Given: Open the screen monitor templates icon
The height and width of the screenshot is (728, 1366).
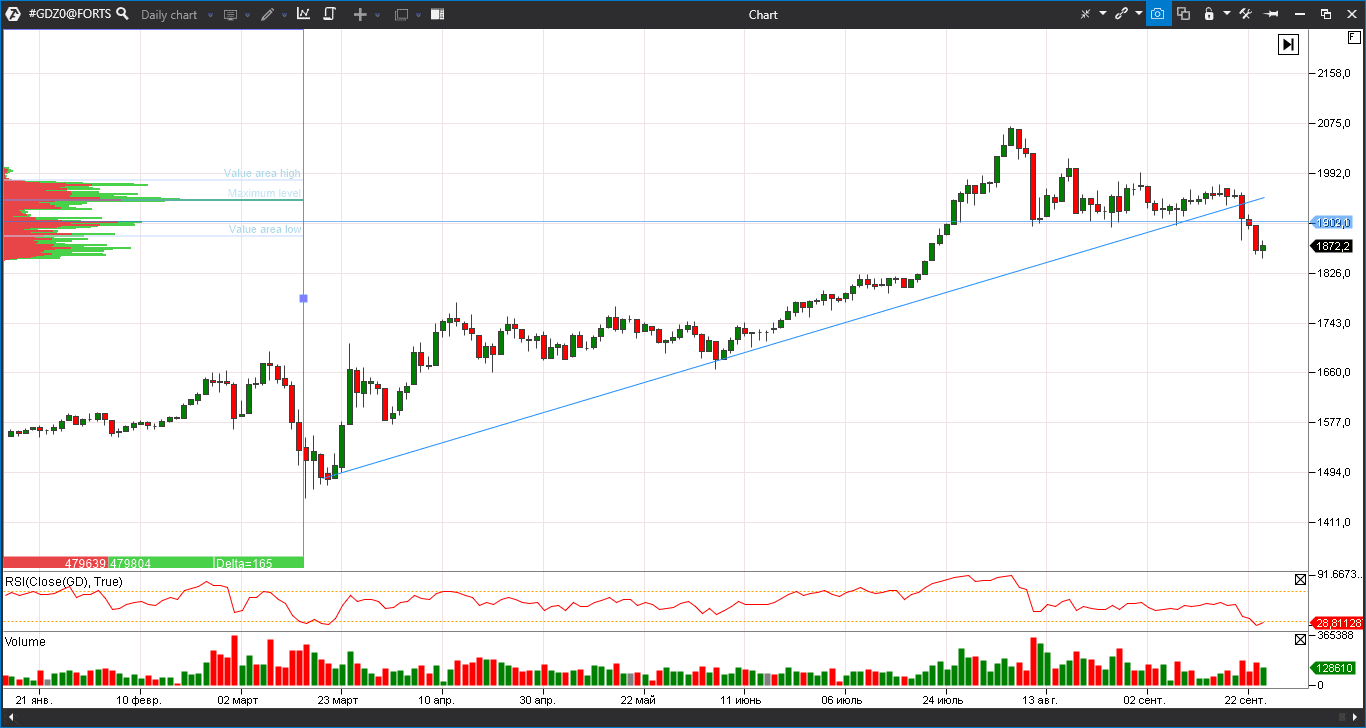Looking at the screenshot, I should [x=229, y=14].
